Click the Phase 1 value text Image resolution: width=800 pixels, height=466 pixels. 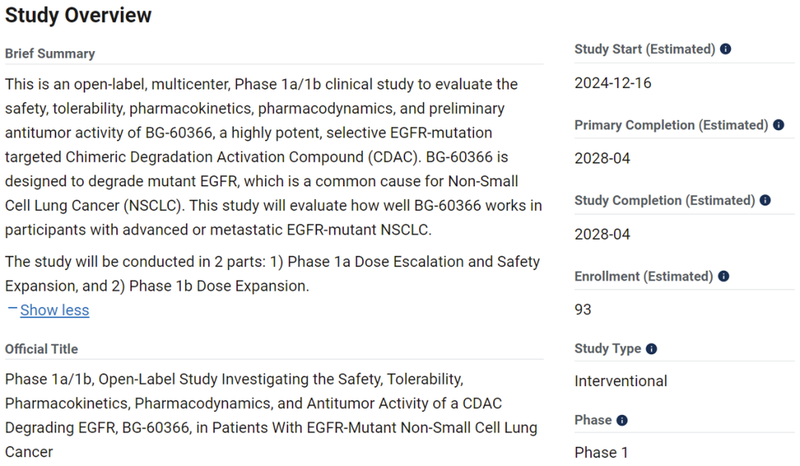[x=602, y=452]
